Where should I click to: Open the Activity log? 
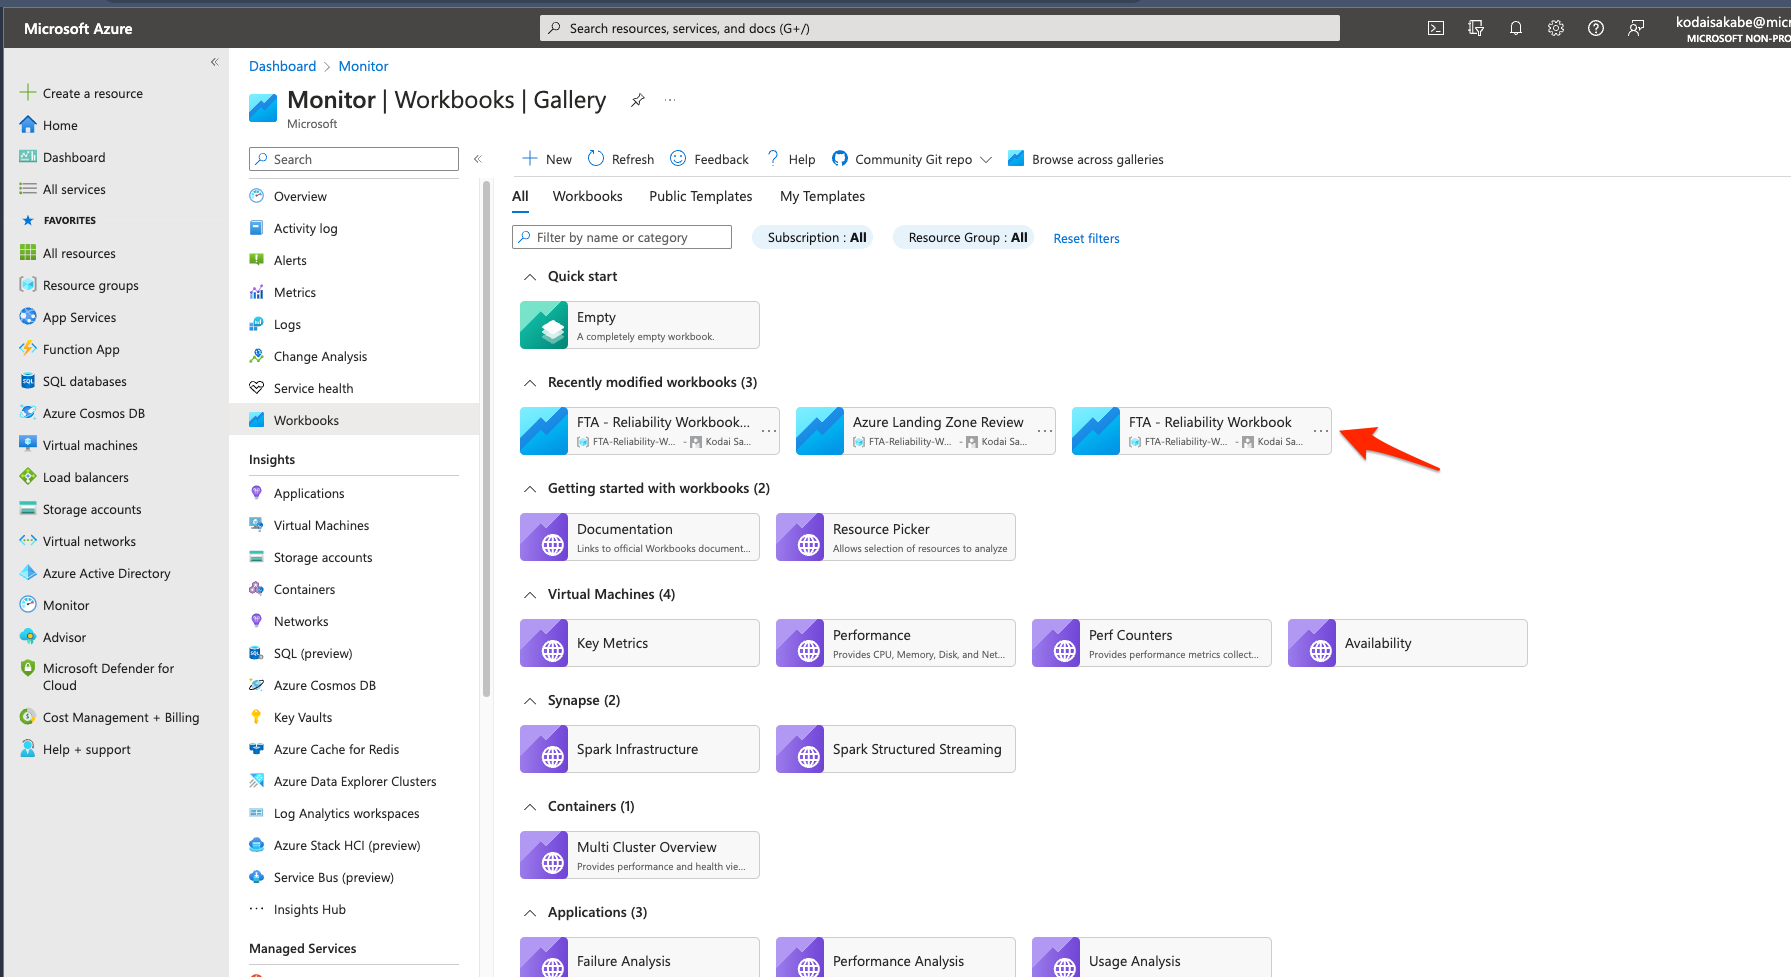pos(305,227)
